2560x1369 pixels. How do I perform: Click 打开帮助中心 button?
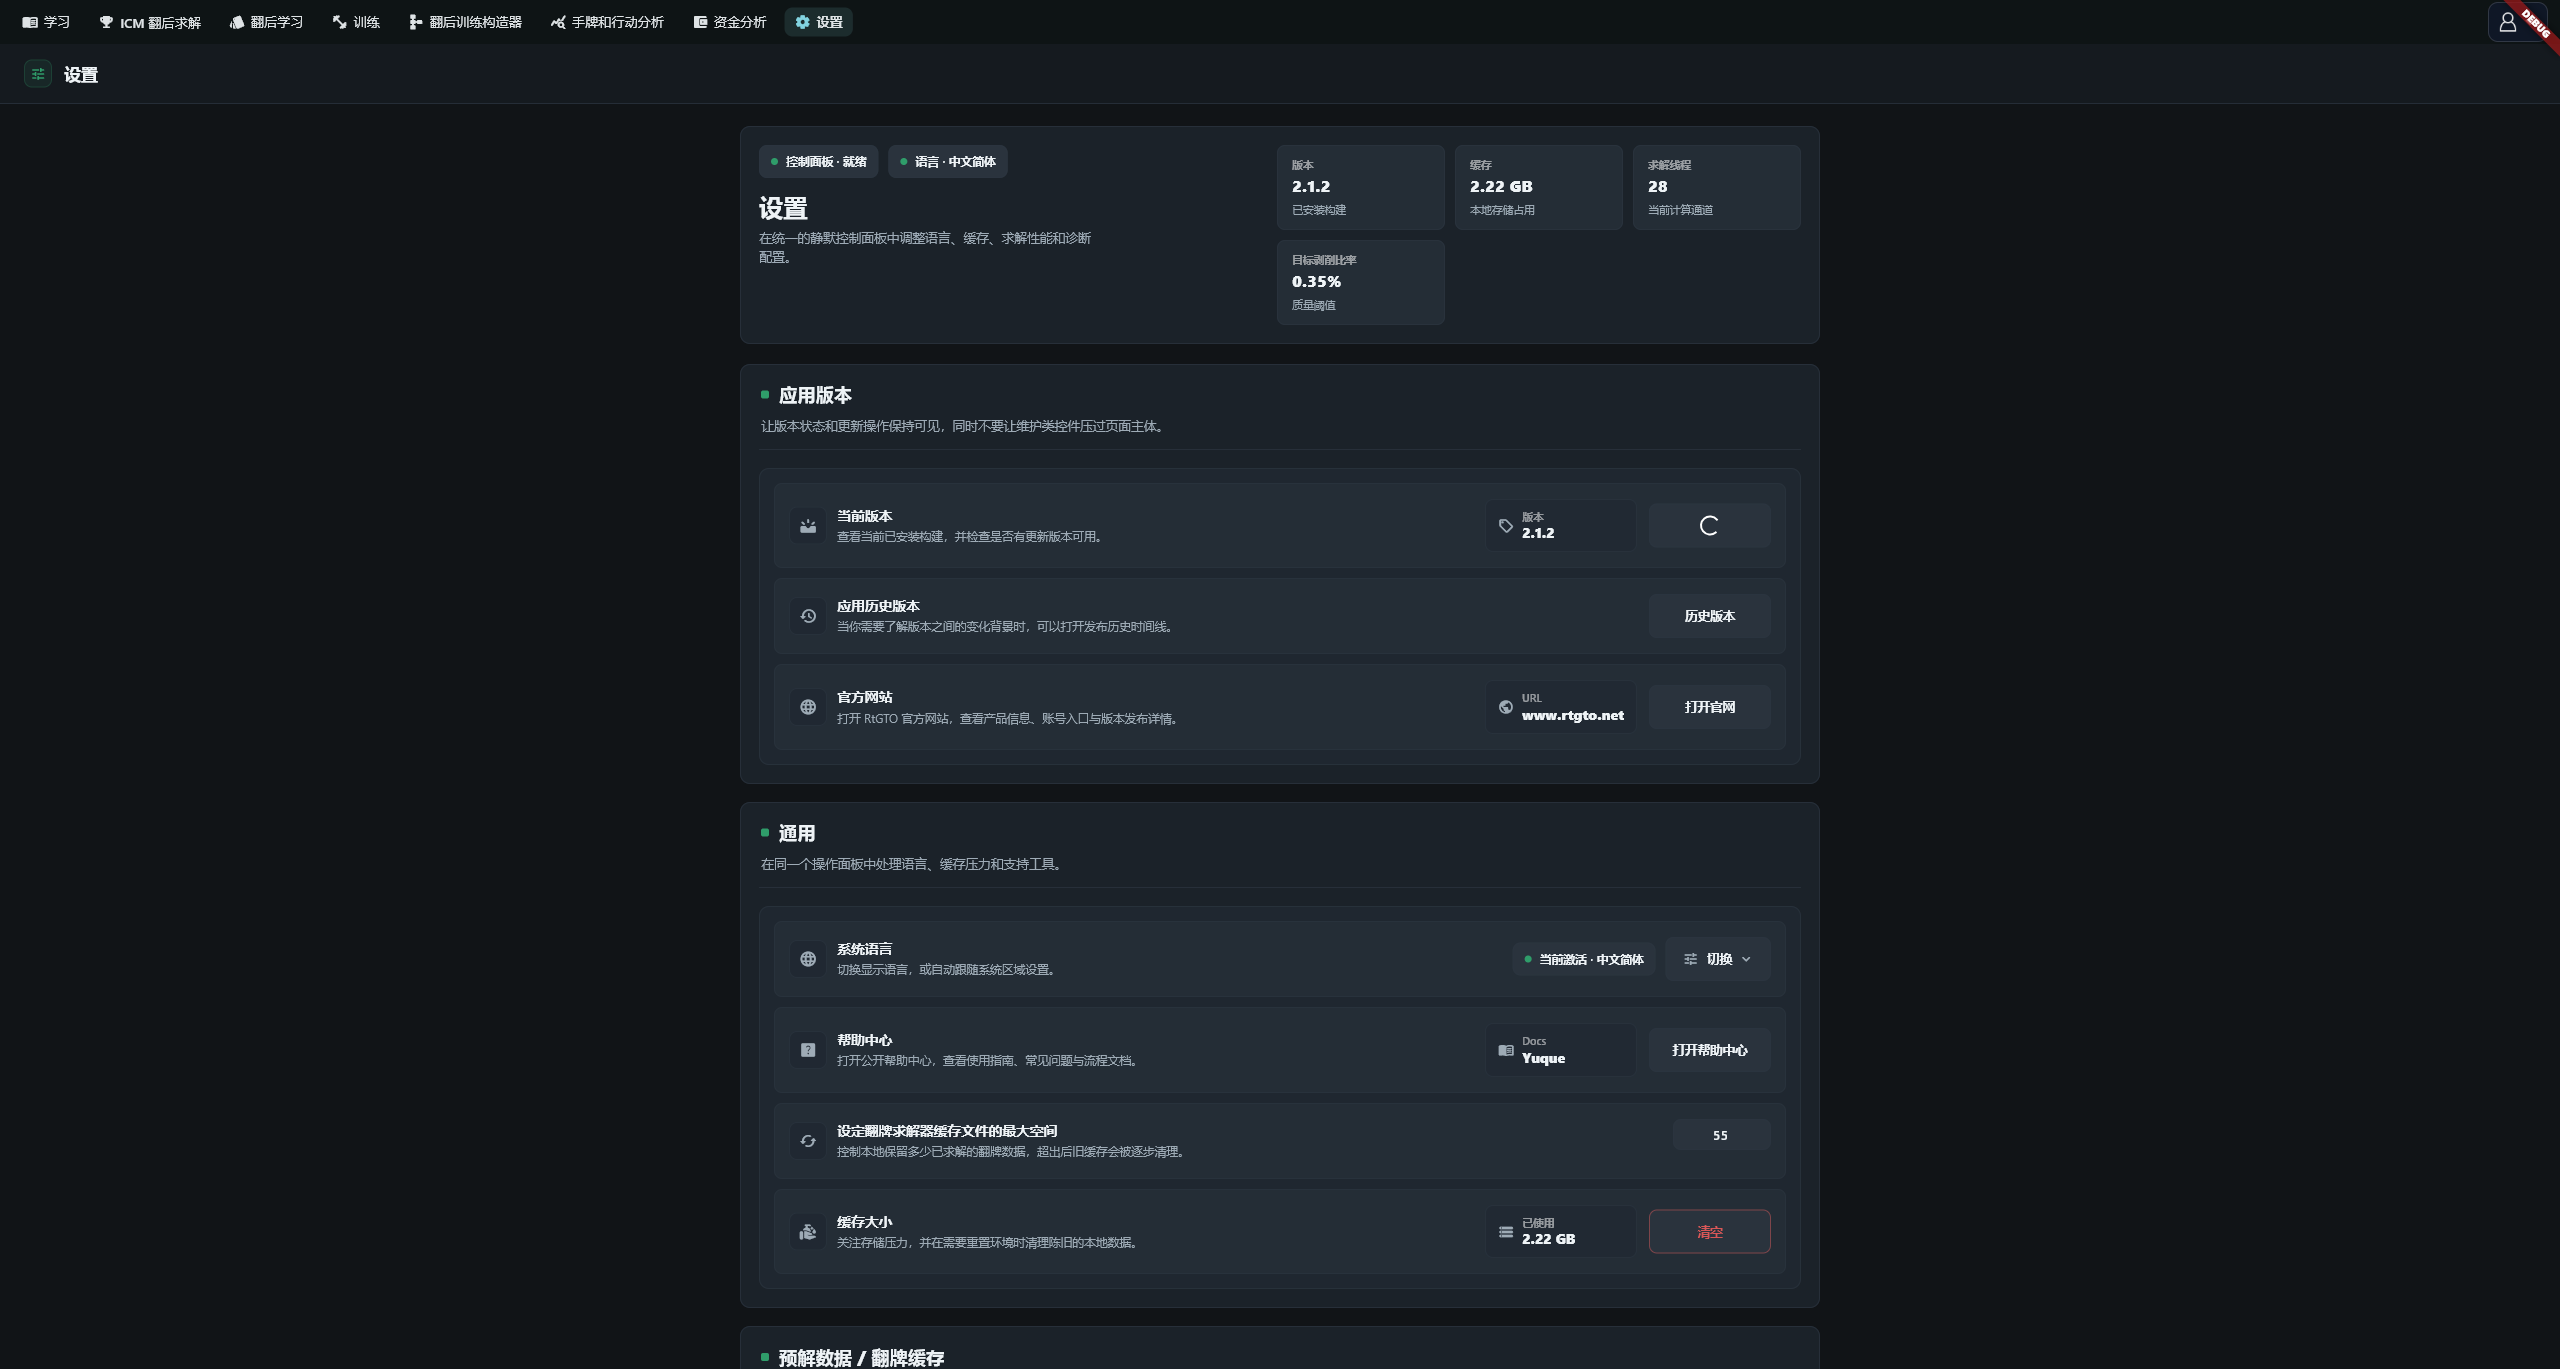1709,1050
